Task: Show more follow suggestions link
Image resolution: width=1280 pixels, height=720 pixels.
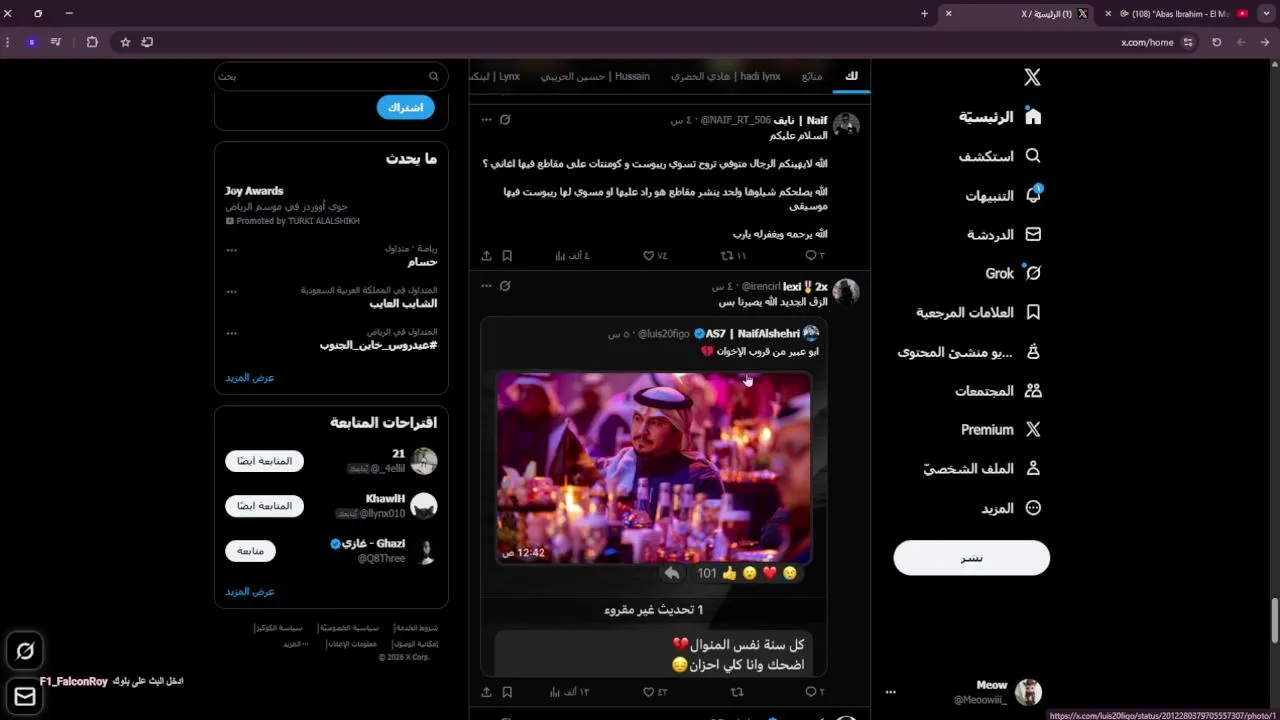Action: (x=250, y=592)
